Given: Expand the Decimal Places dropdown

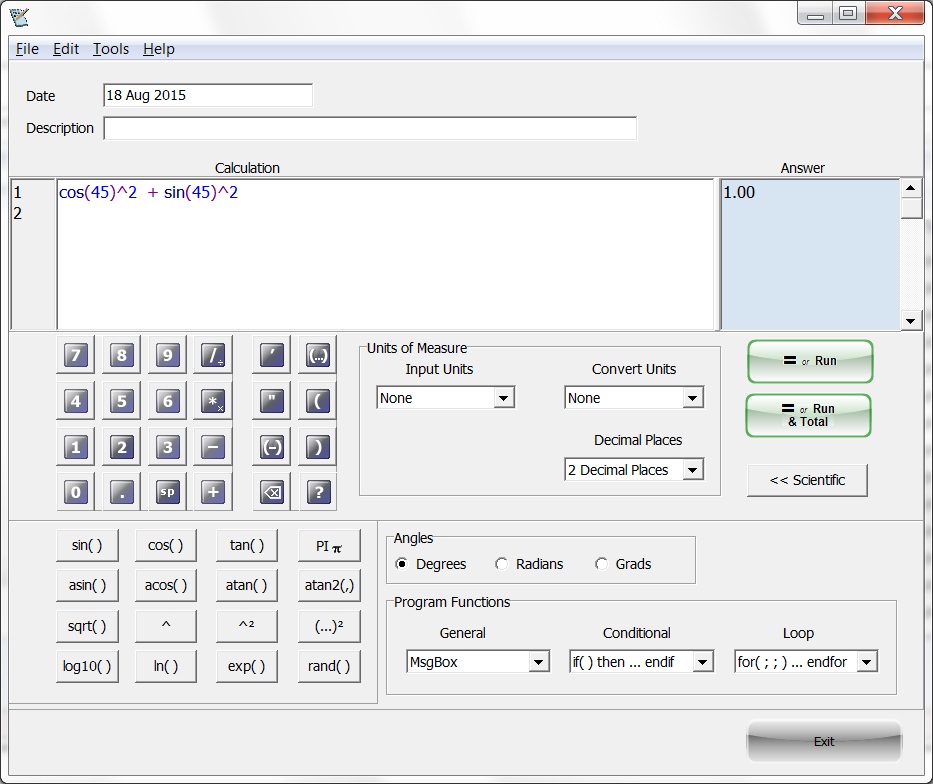Looking at the screenshot, I should 634,470.
